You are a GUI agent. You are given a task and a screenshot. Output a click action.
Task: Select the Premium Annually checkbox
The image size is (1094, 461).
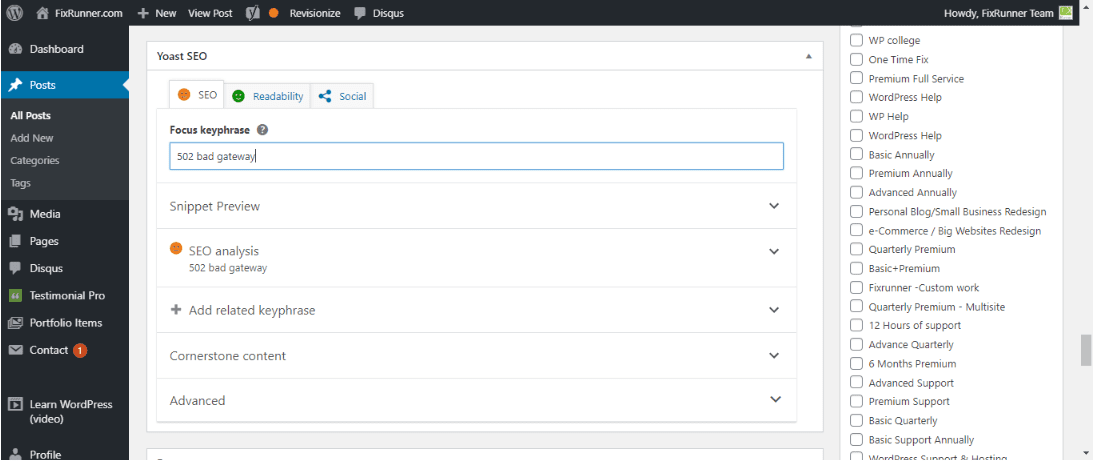click(856, 174)
